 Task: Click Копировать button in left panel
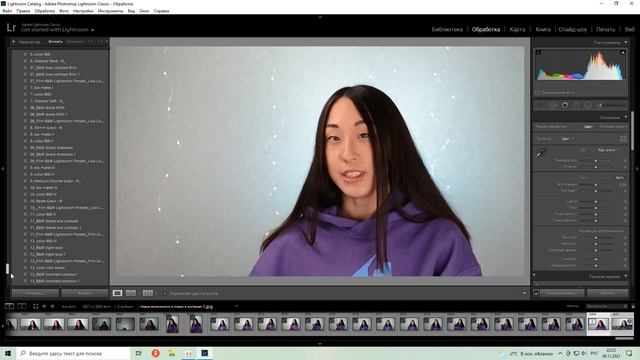click(x=36, y=293)
